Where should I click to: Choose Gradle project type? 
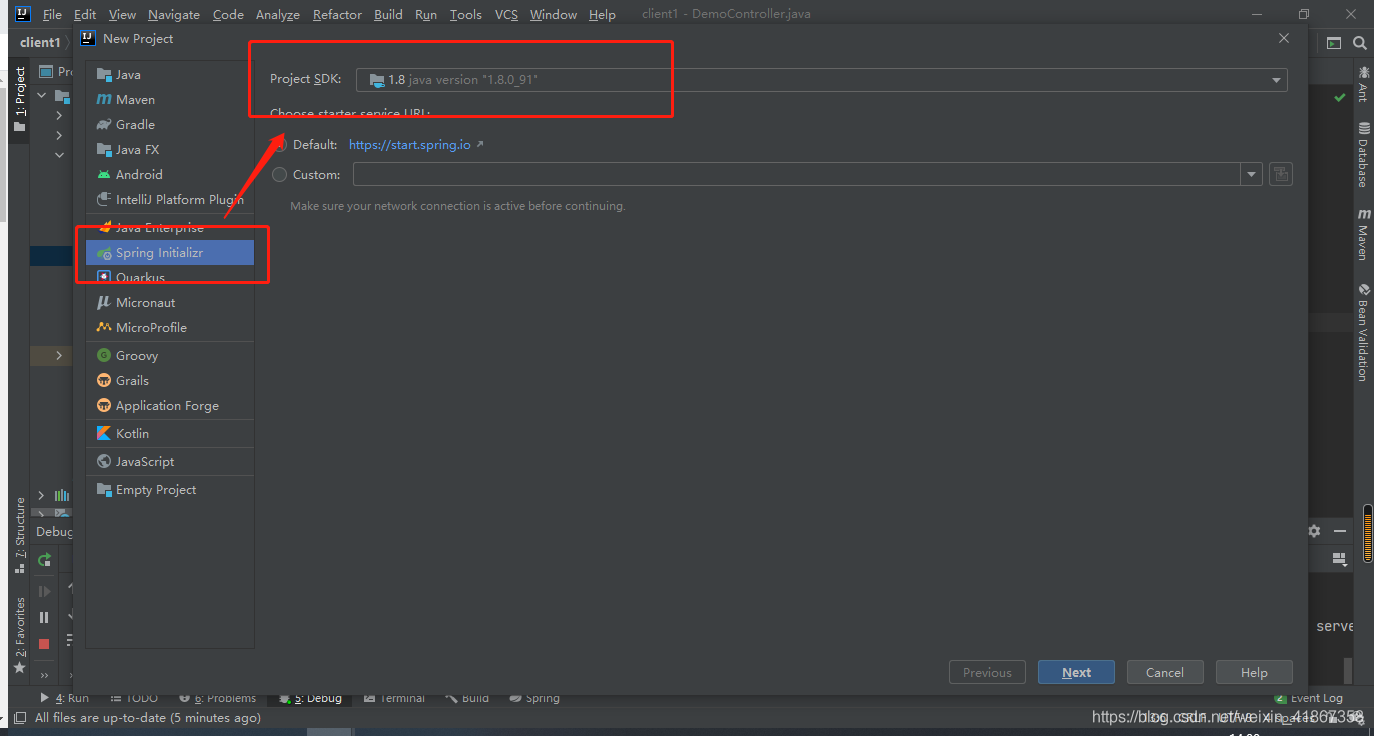170,125
